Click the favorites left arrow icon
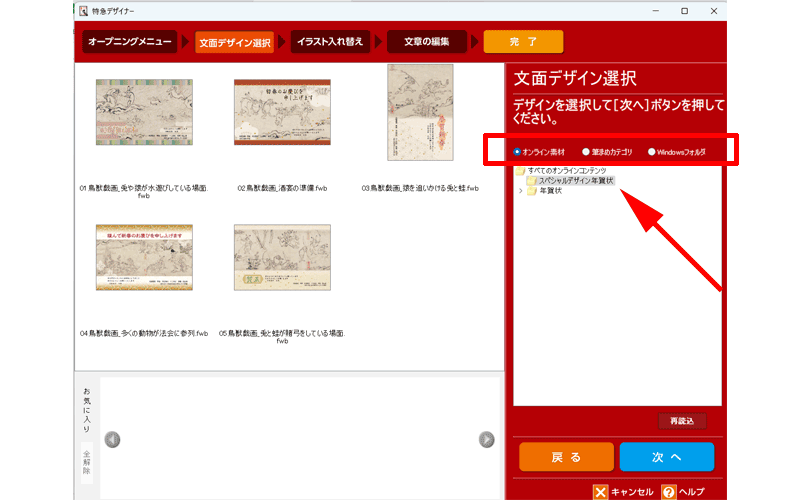The width and height of the screenshot is (800, 500). click(112, 439)
